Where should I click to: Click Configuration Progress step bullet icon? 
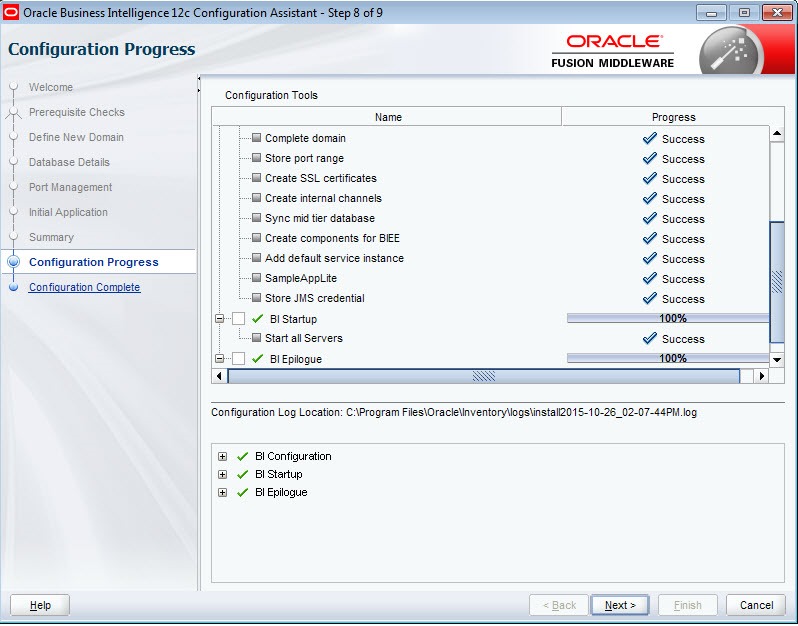coord(14,262)
